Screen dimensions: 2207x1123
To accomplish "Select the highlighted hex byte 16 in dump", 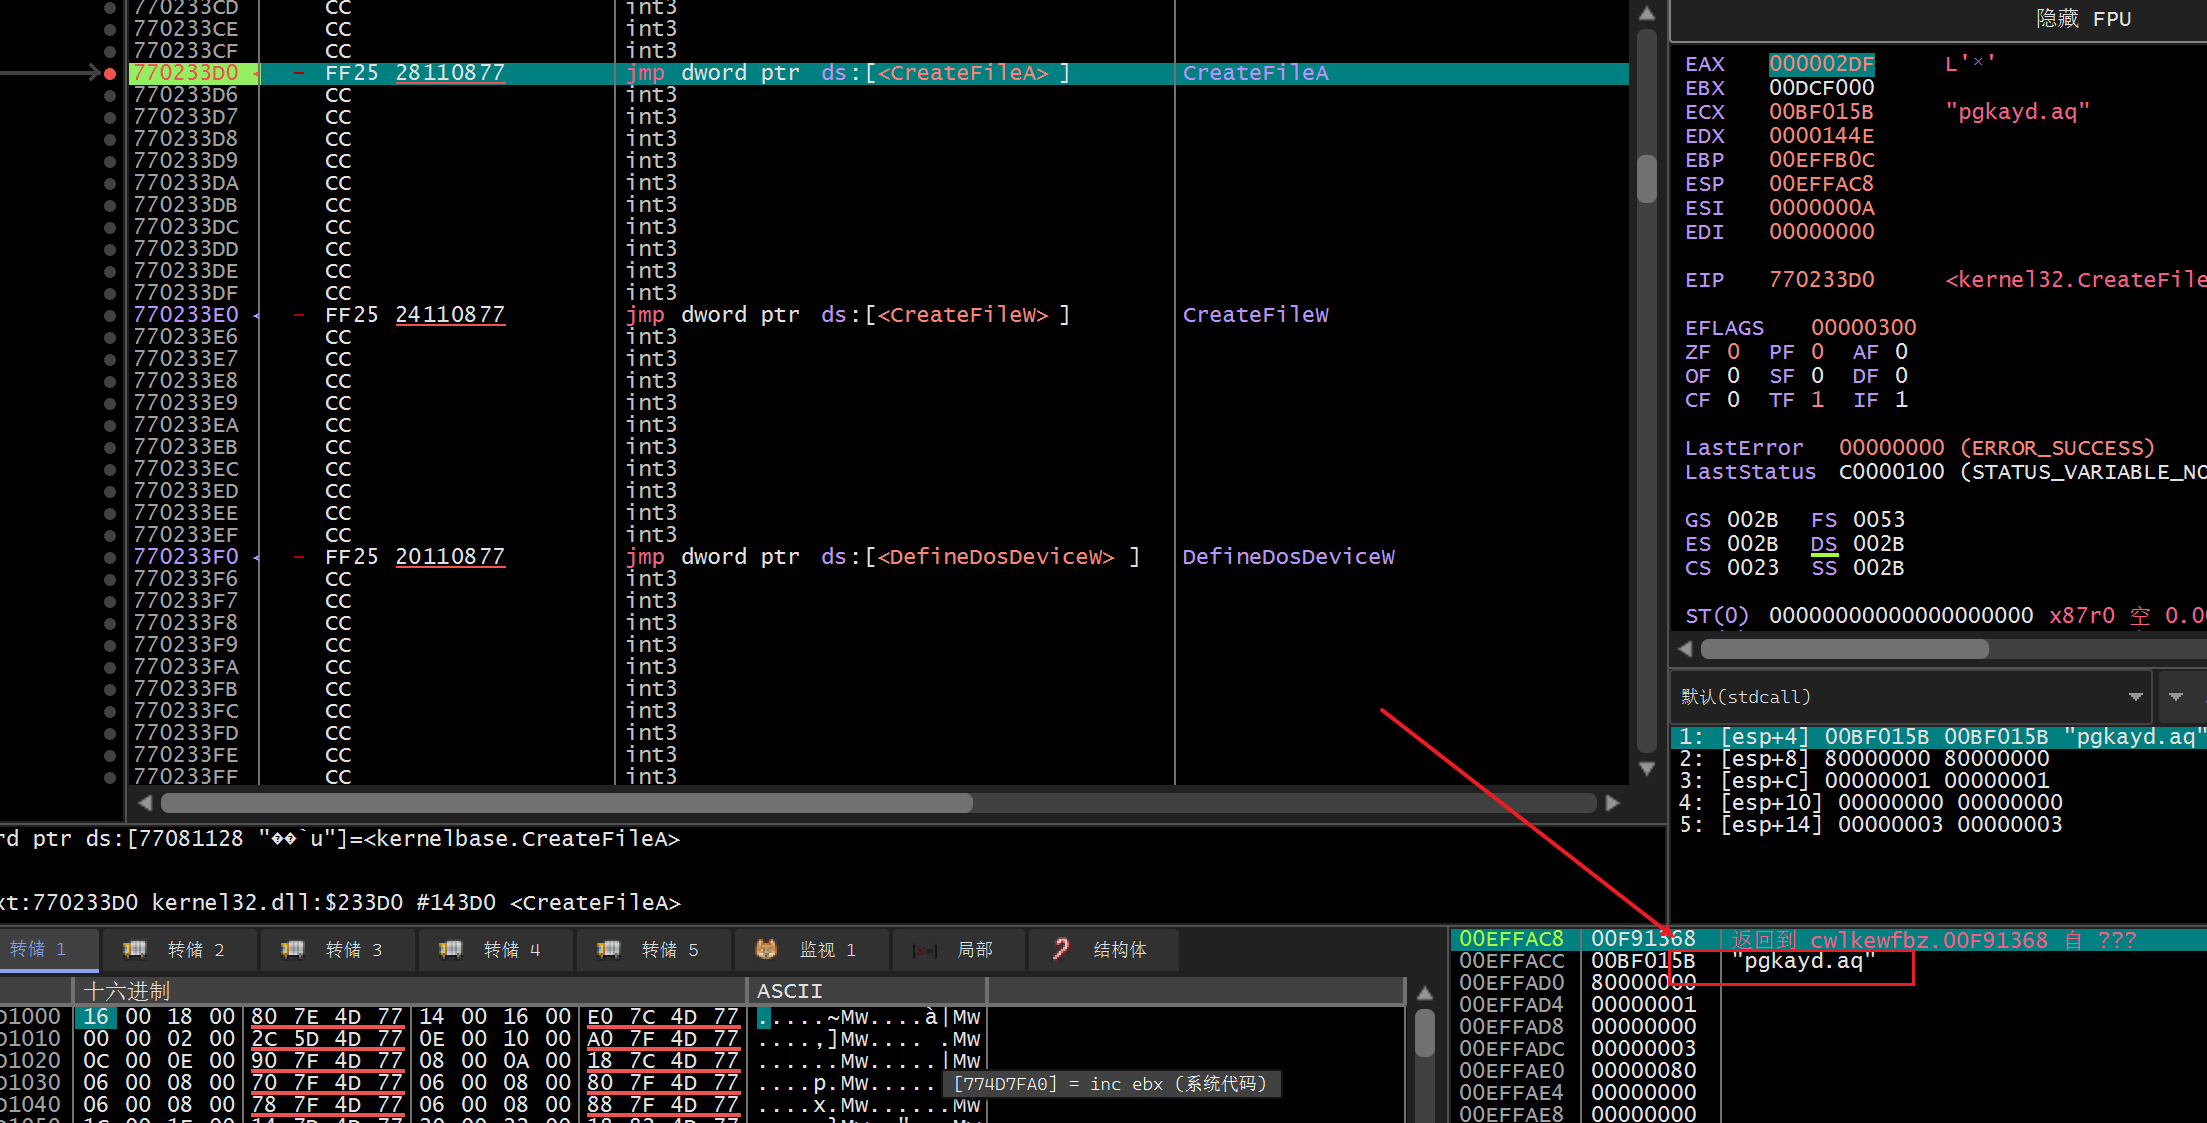I will click(x=96, y=1017).
